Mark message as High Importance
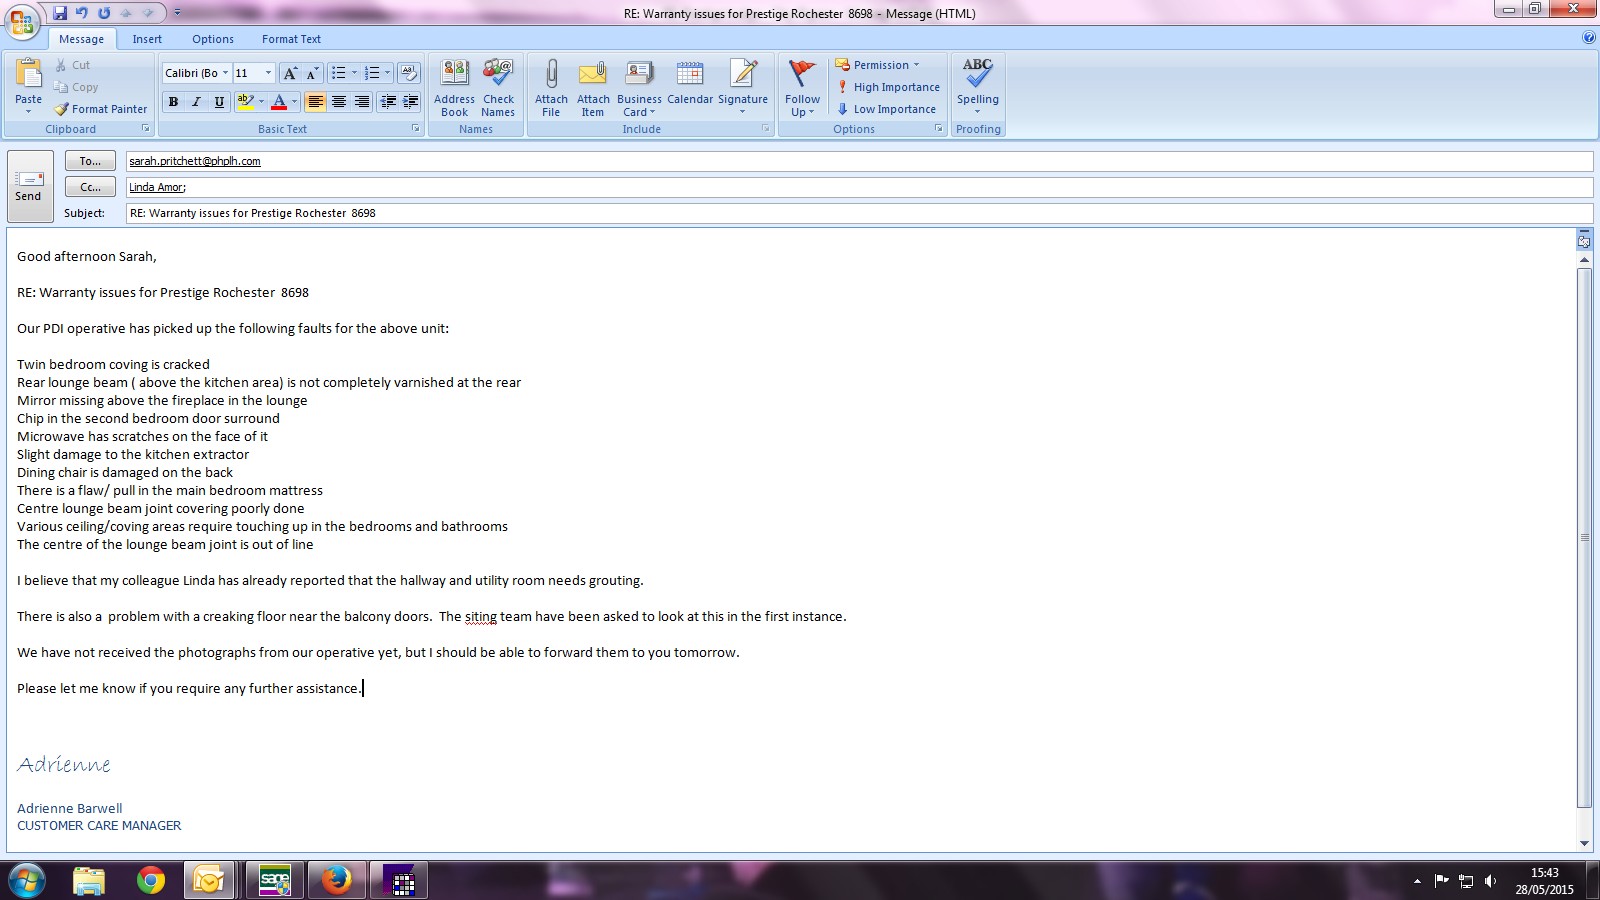This screenshot has width=1600, height=900. point(888,87)
